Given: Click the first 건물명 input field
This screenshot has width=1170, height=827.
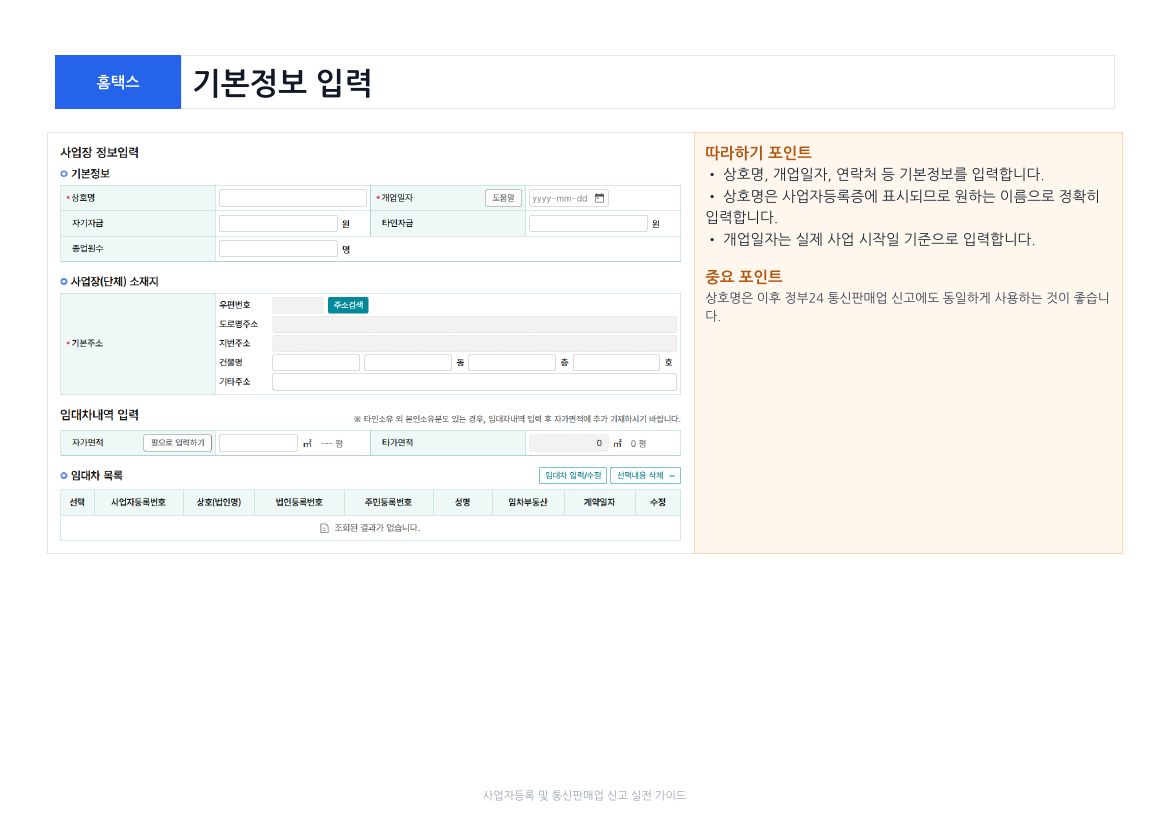Looking at the screenshot, I should pos(316,363).
